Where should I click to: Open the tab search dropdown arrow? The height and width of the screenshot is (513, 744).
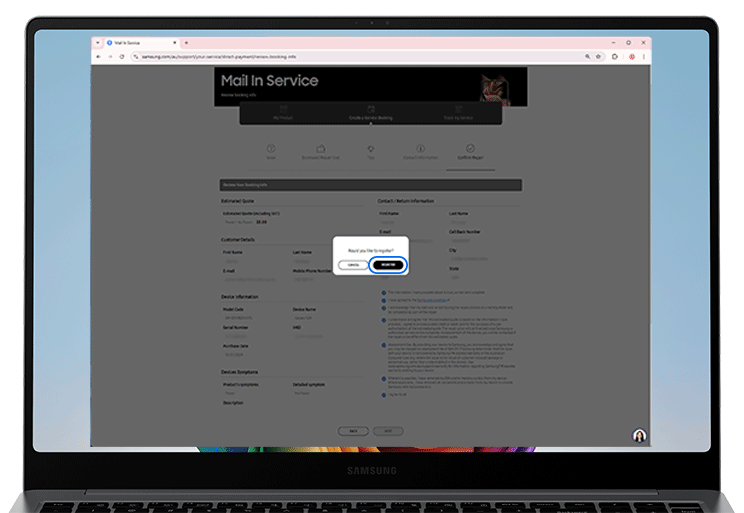[98, 43]
